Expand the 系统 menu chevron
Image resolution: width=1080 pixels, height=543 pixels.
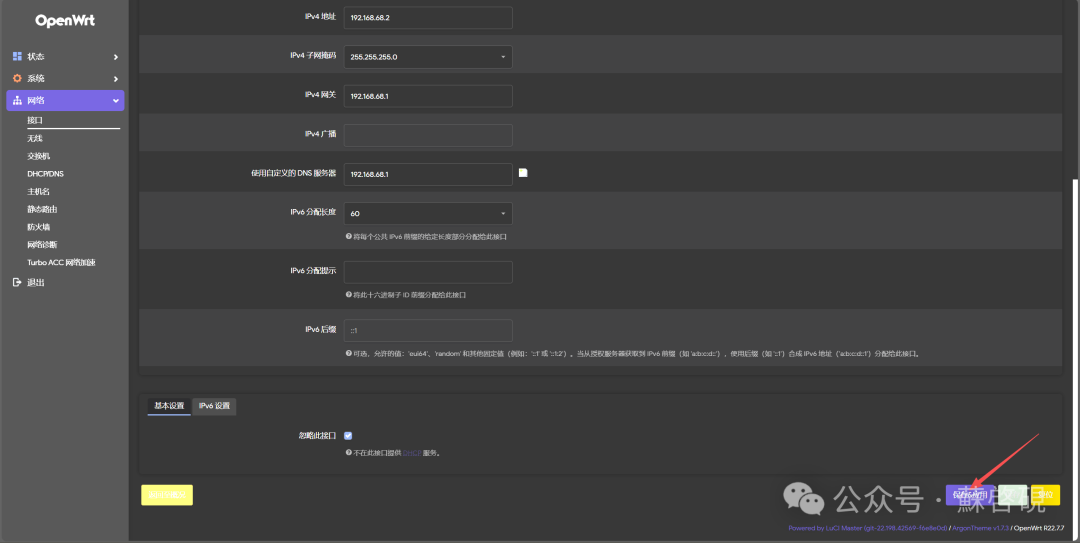(116, 79)
